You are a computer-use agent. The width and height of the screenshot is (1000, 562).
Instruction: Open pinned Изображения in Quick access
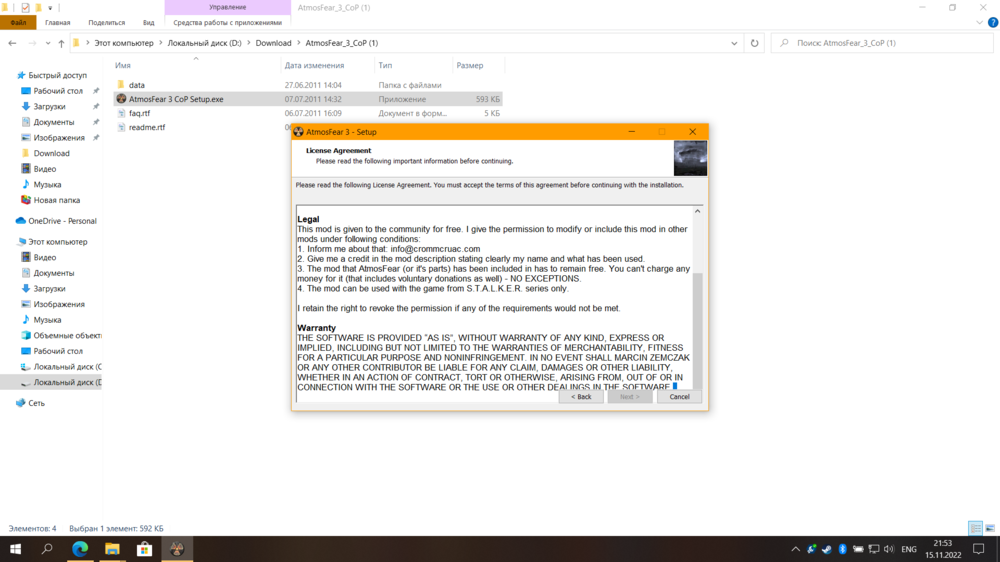click(x=59, y=138)
